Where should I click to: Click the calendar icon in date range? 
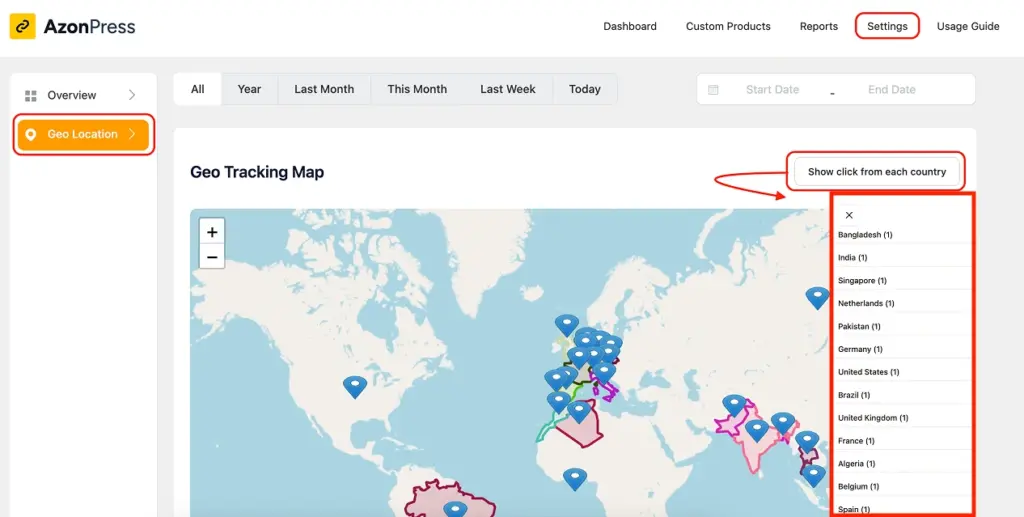pyautogui.click(x=713, y=89)
